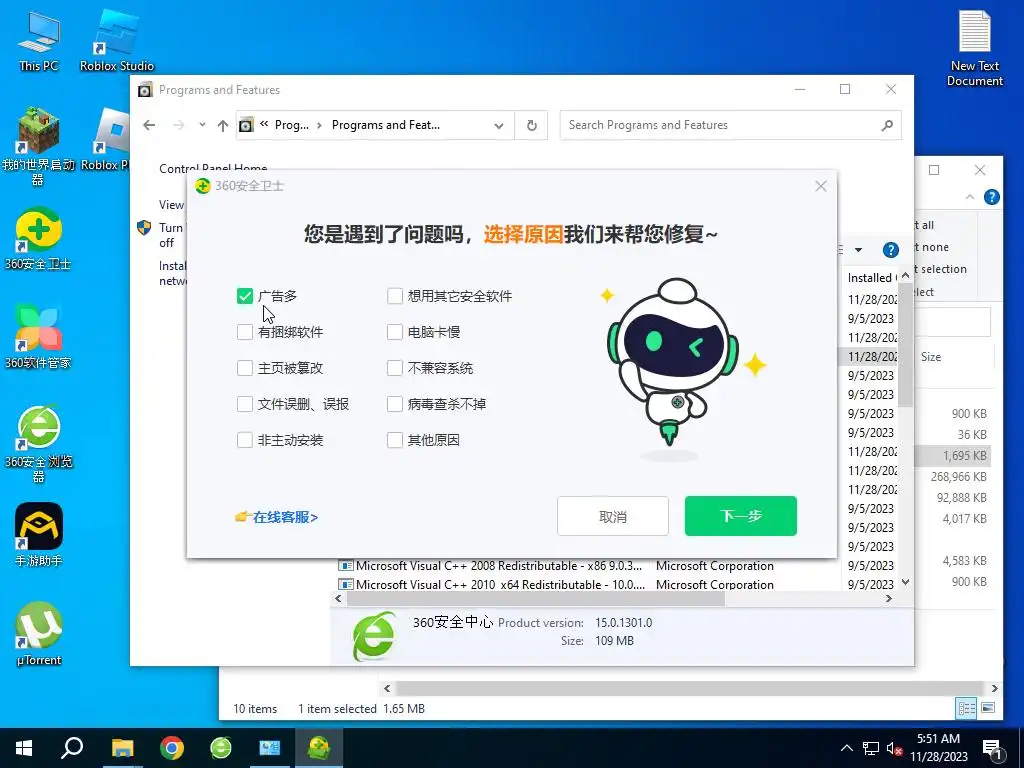Click the 360安全卫士 dialog title icon
The height and width of the screenshot is (768, 1024).
click(x=203, y=186)
